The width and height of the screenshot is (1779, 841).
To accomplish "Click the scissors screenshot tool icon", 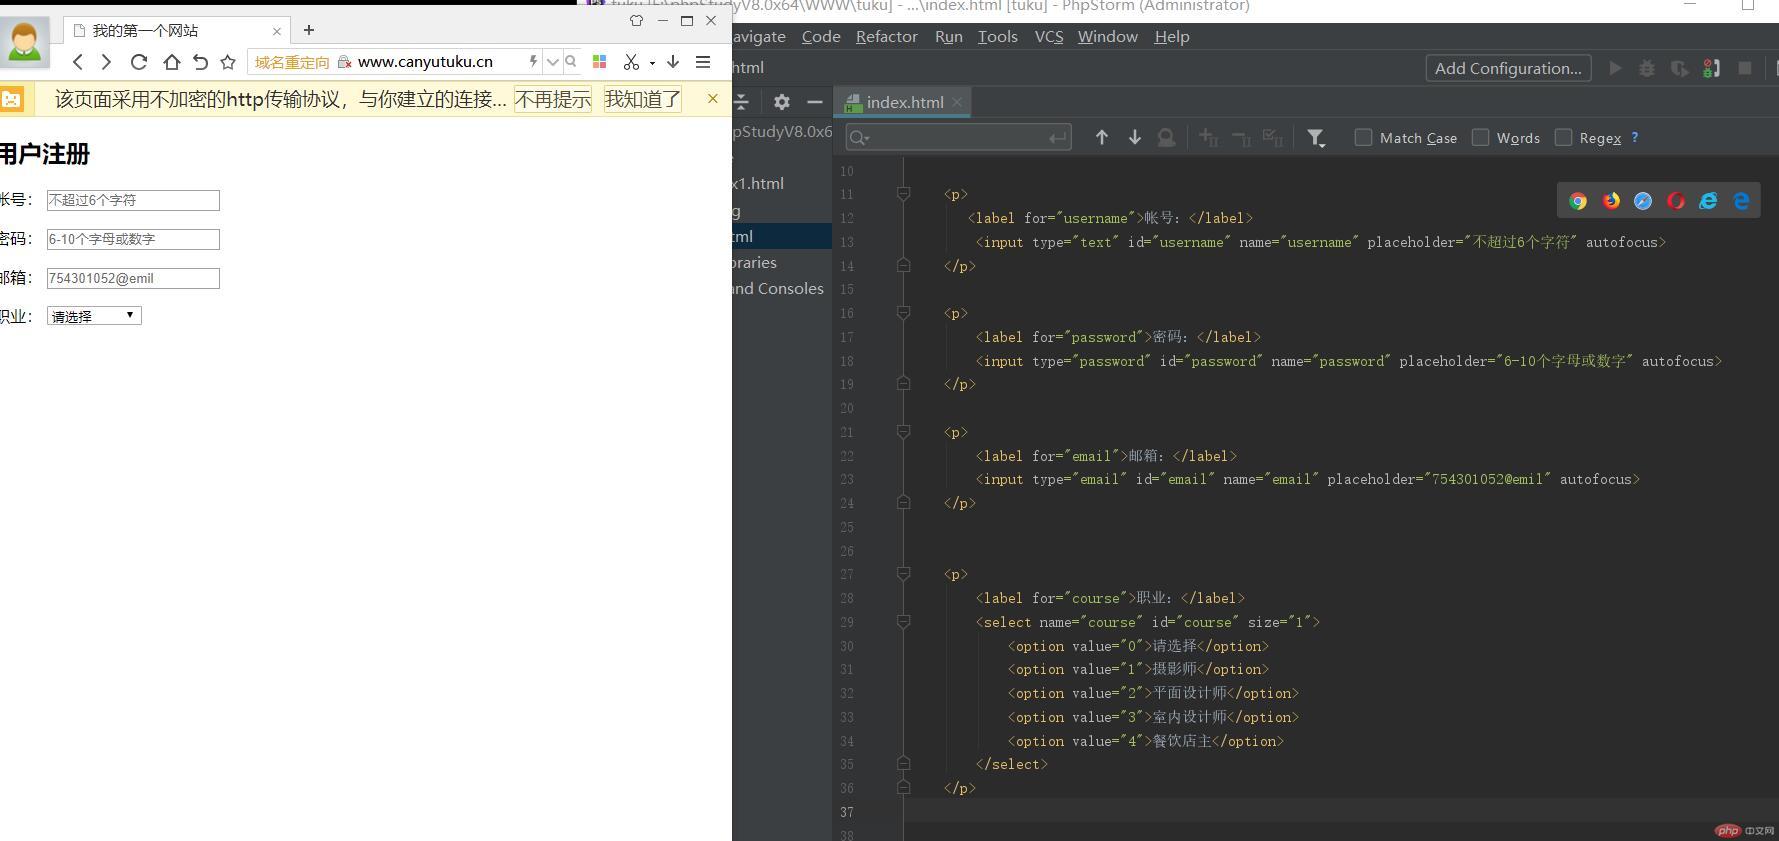I will (x=631, y=62).
